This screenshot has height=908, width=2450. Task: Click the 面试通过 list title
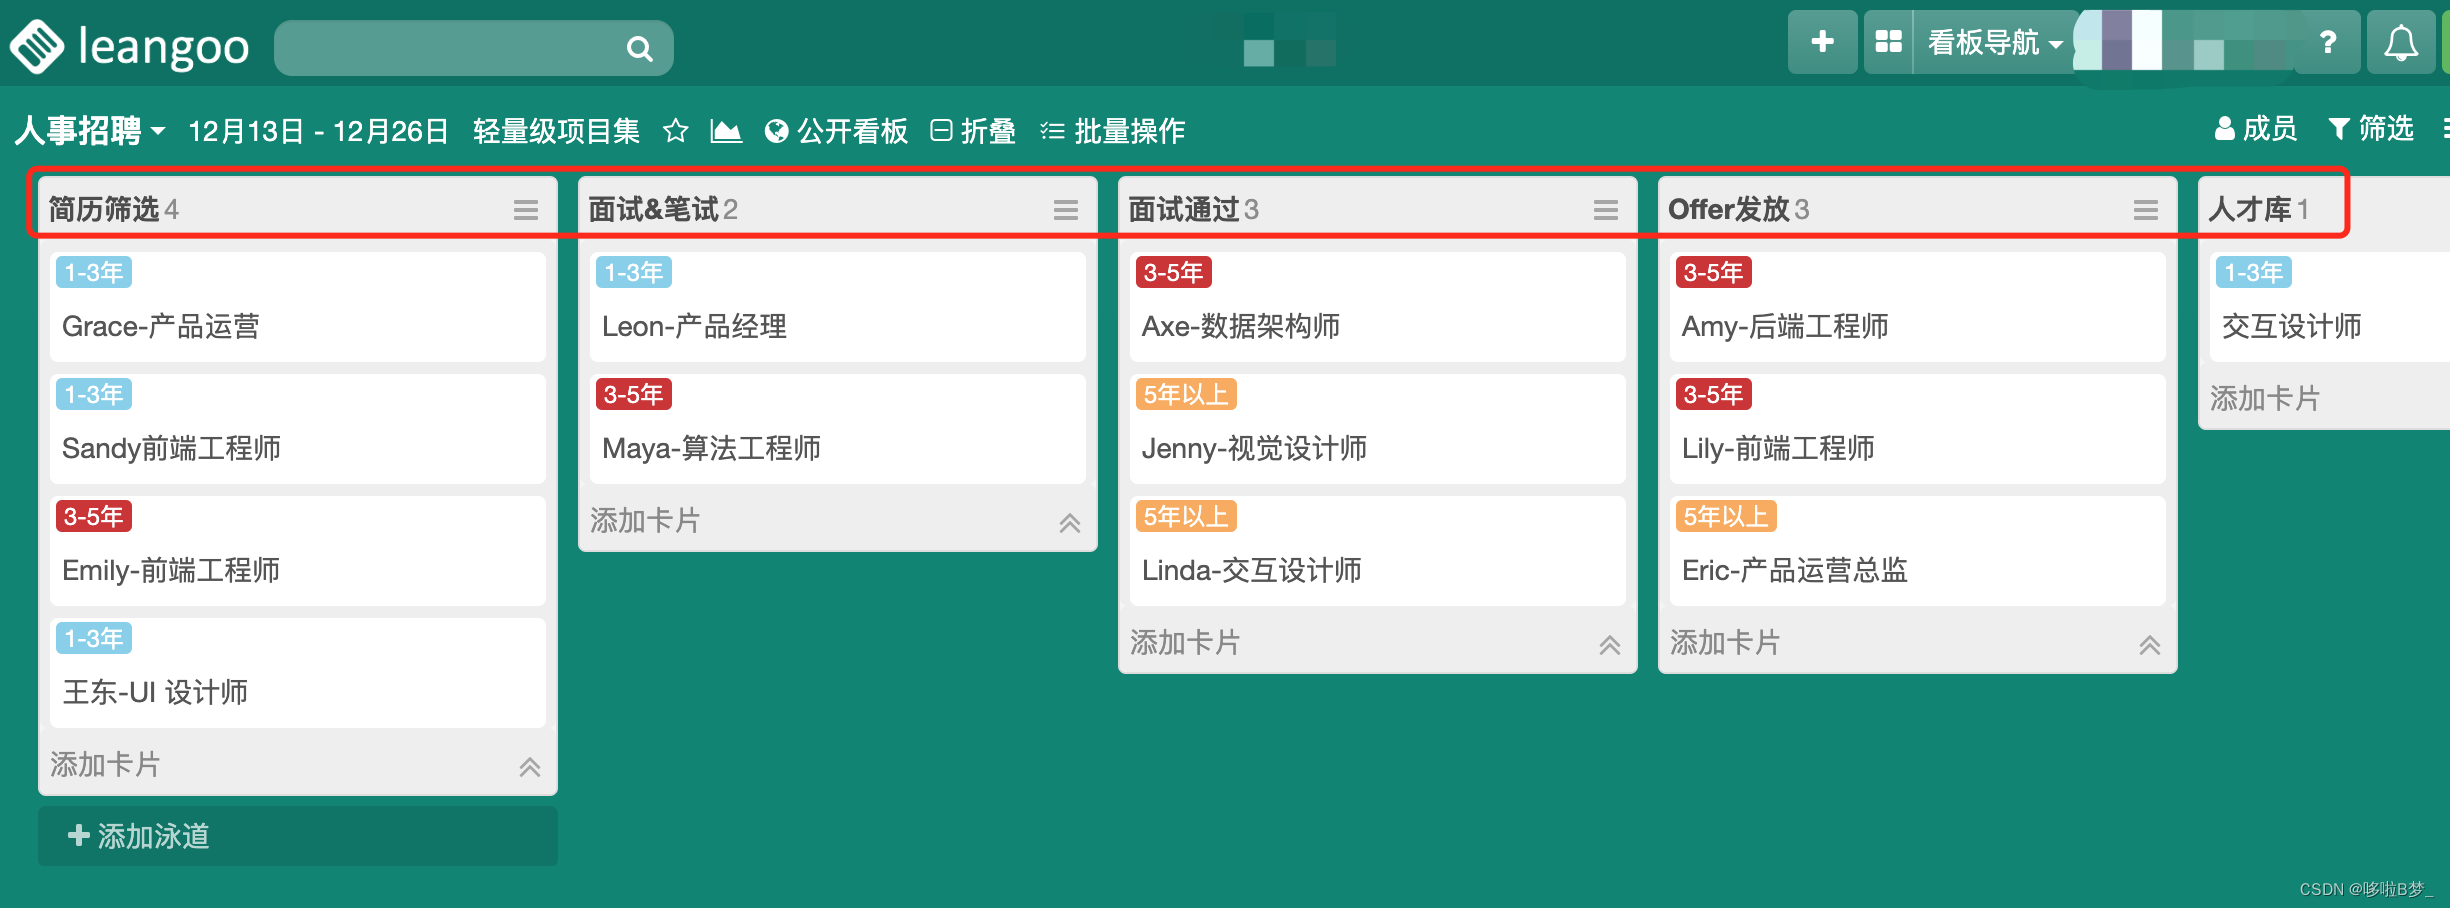[1184, 209]
